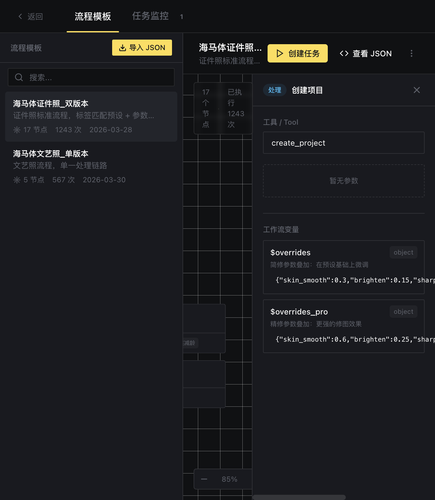Click the 85% zoom level
This screenshot has width=435, height=500.
point(229,479)
